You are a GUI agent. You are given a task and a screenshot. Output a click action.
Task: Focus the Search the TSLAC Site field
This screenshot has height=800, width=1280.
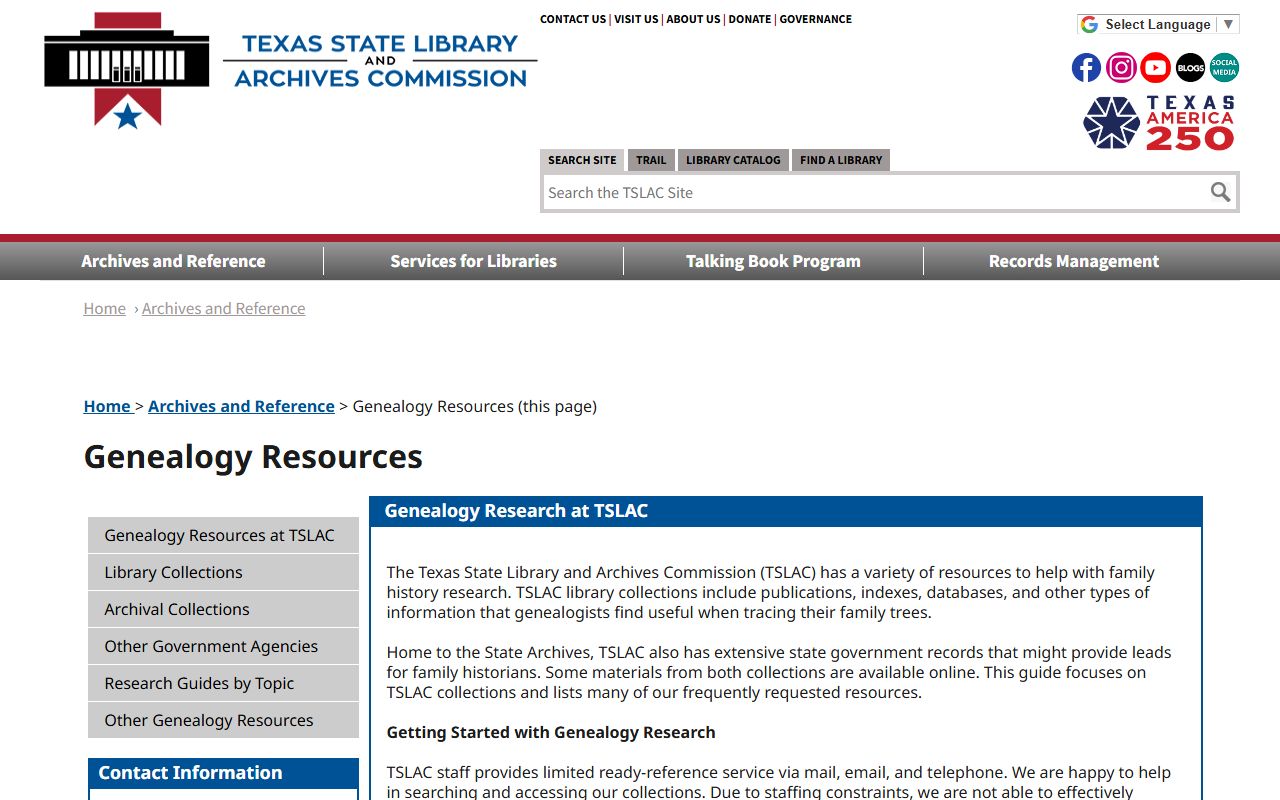[875, 192]
